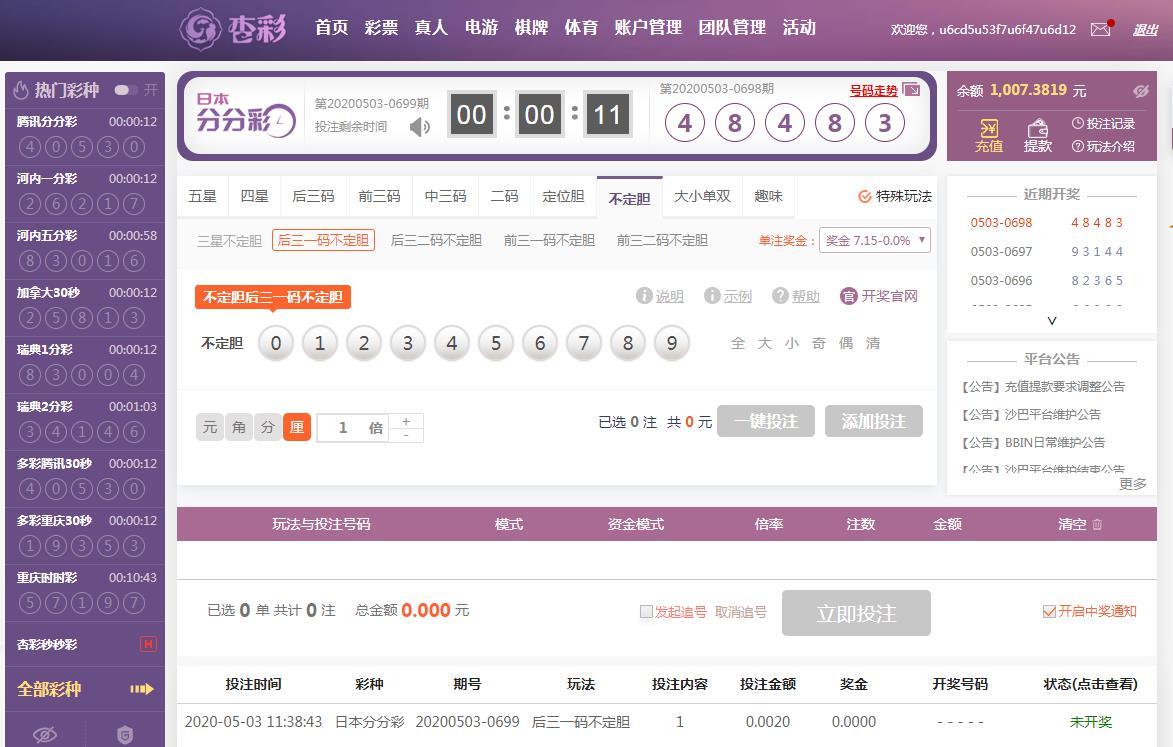The image size is (1173, 747).
Task: Uncheck 开启中奖通知 checkbox
Action: pyautogui.click(x=1050, y=612)
